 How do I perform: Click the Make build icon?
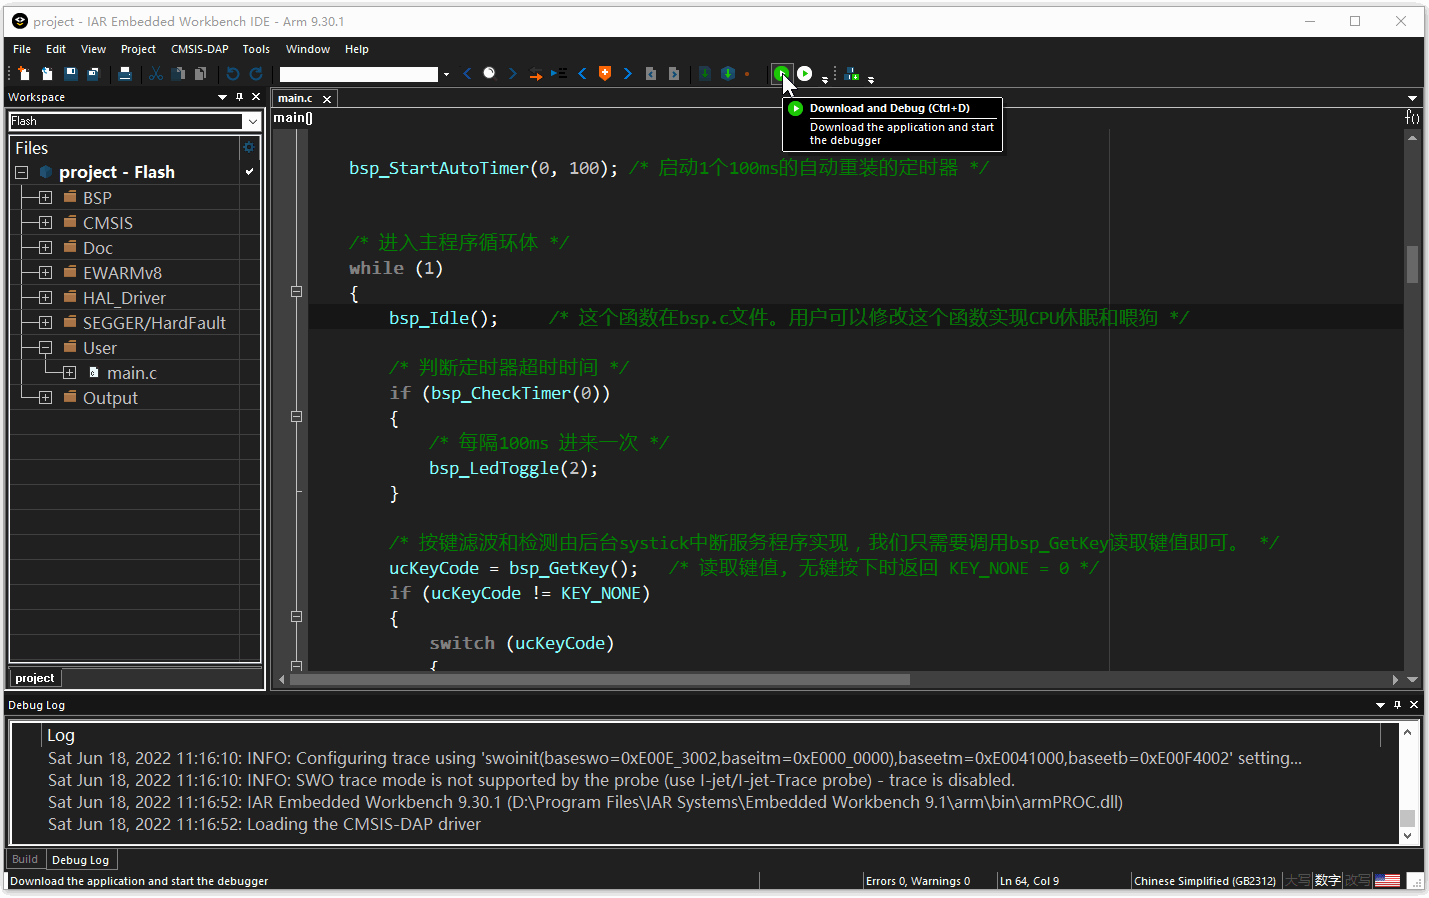pyautogui.click(x=728, y=73)
